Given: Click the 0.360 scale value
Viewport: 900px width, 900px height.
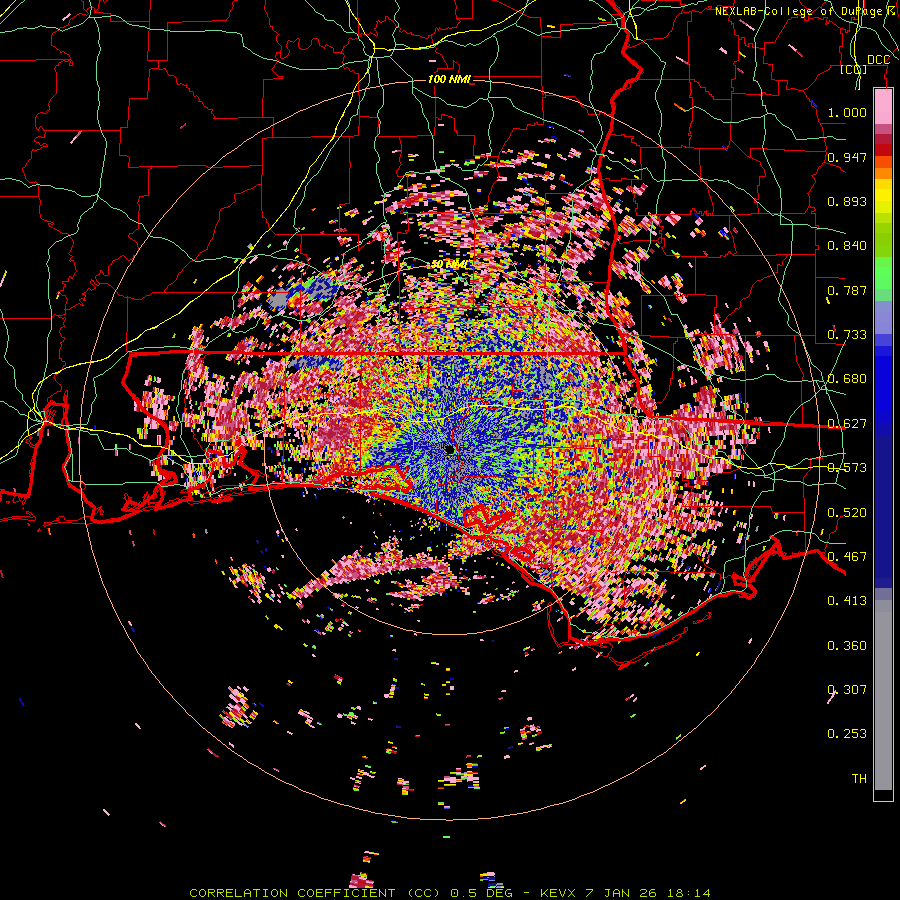Looking at the screenshot, I should 847,645.
